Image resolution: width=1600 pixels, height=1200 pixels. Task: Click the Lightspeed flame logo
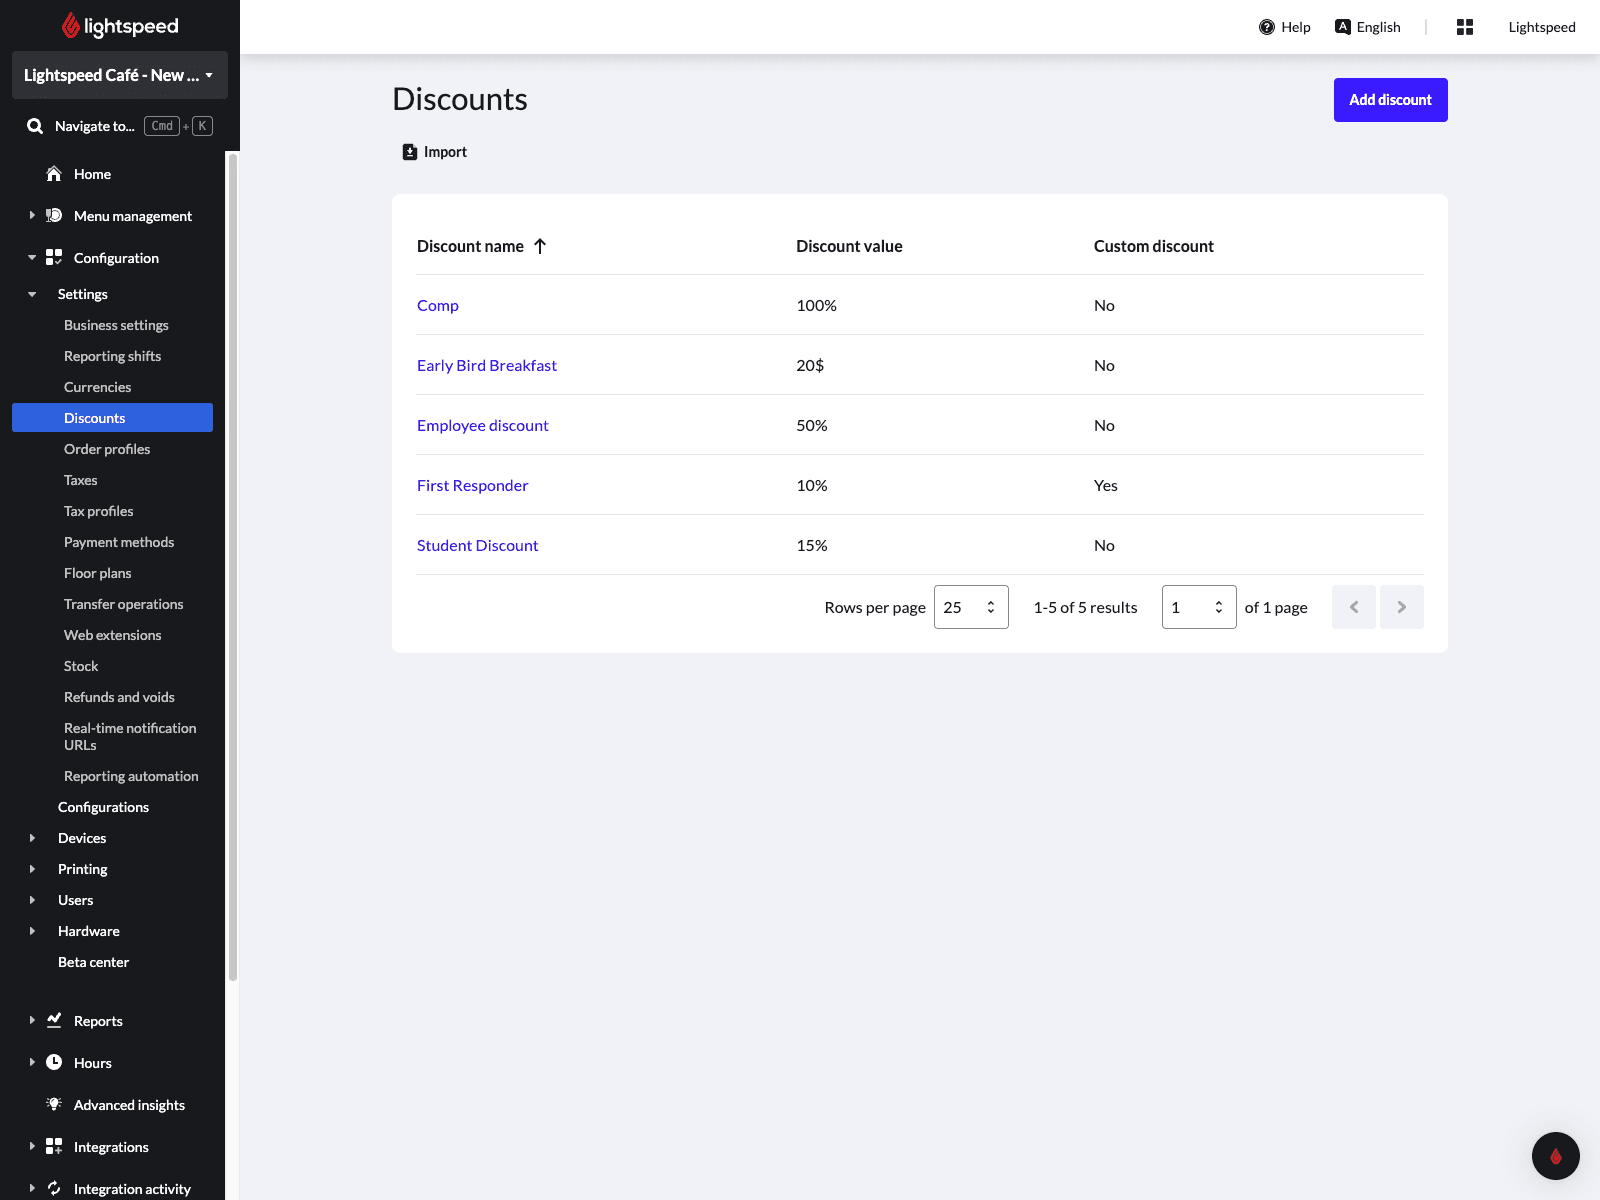tap(71, 26)
